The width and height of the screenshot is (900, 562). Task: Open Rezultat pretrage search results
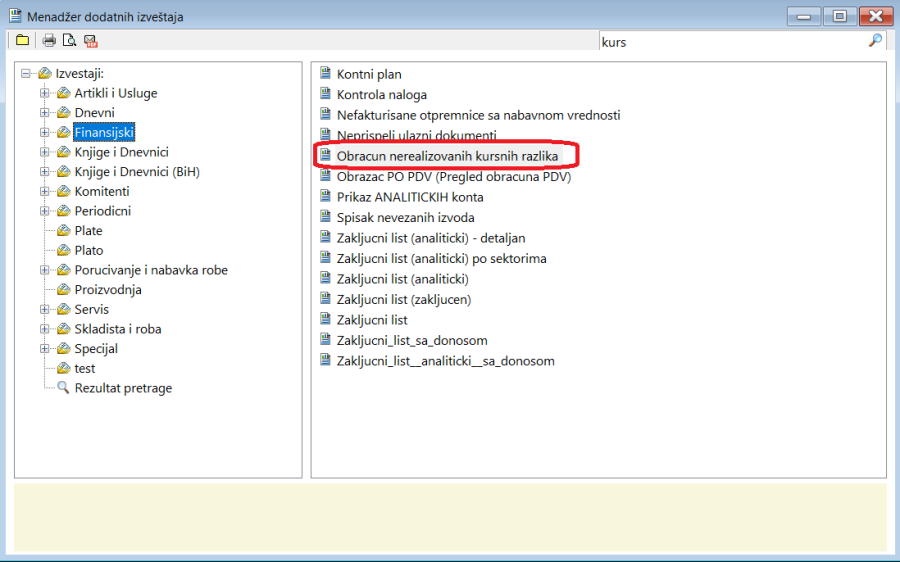[x=123, y=388]
